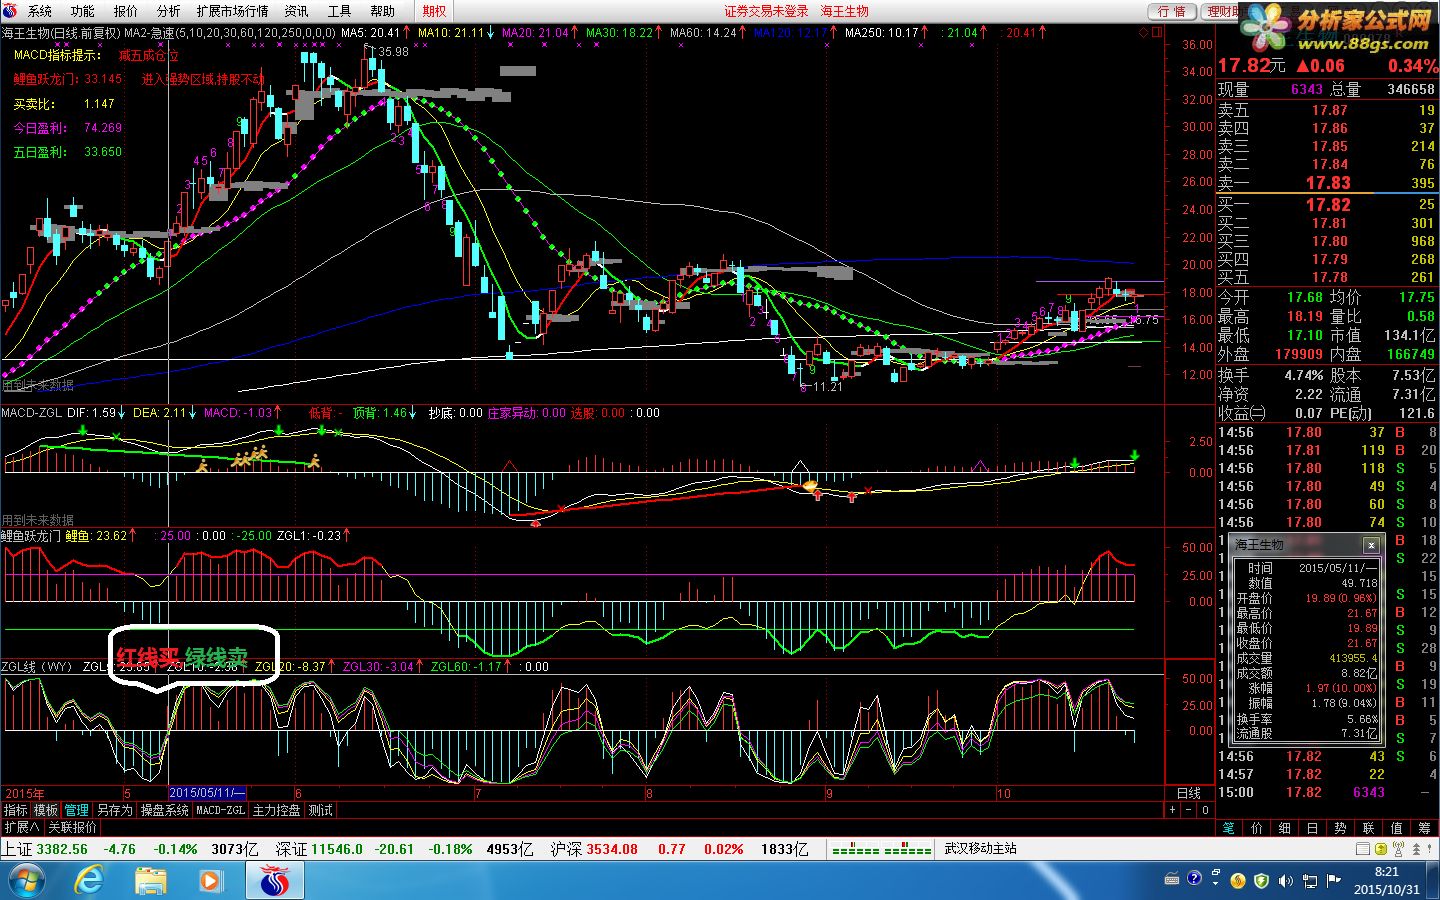The width and height of the screenshot is (1440, 900).
Task: Click the 买一 price 17.82
Action: point(1328,205)
